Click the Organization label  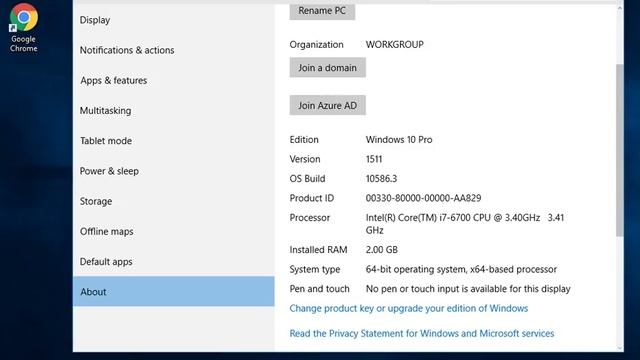coord(316,44)
